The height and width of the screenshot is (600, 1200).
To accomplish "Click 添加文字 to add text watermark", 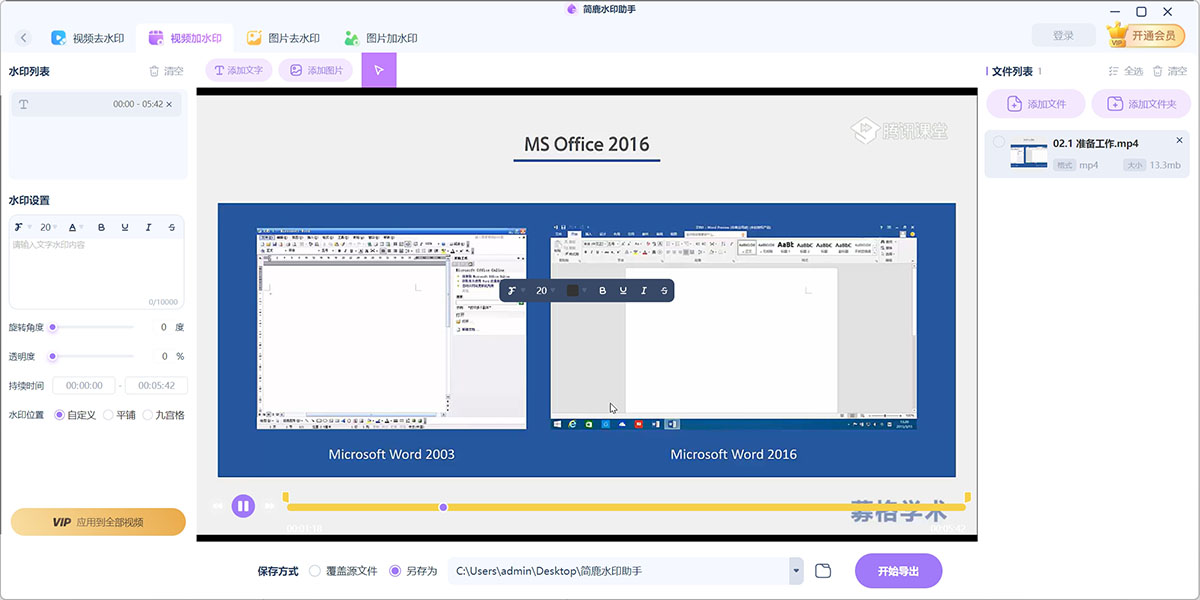I will coord(238,71).
